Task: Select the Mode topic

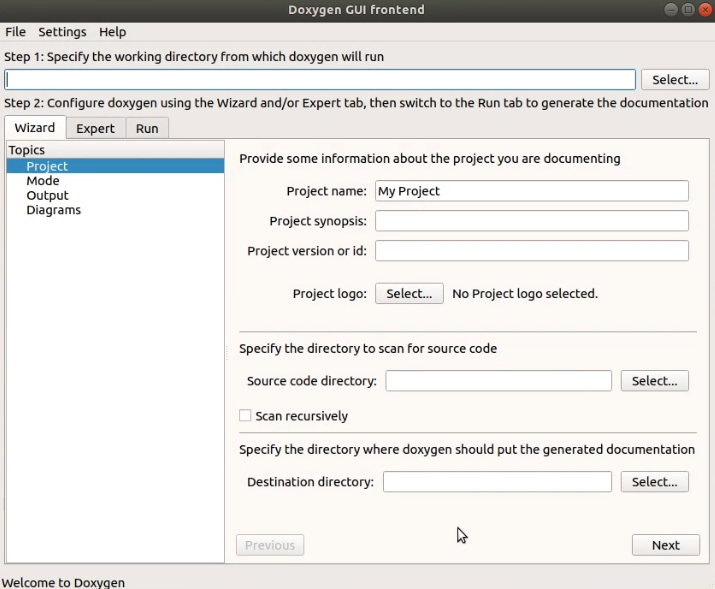Action: 43,181
